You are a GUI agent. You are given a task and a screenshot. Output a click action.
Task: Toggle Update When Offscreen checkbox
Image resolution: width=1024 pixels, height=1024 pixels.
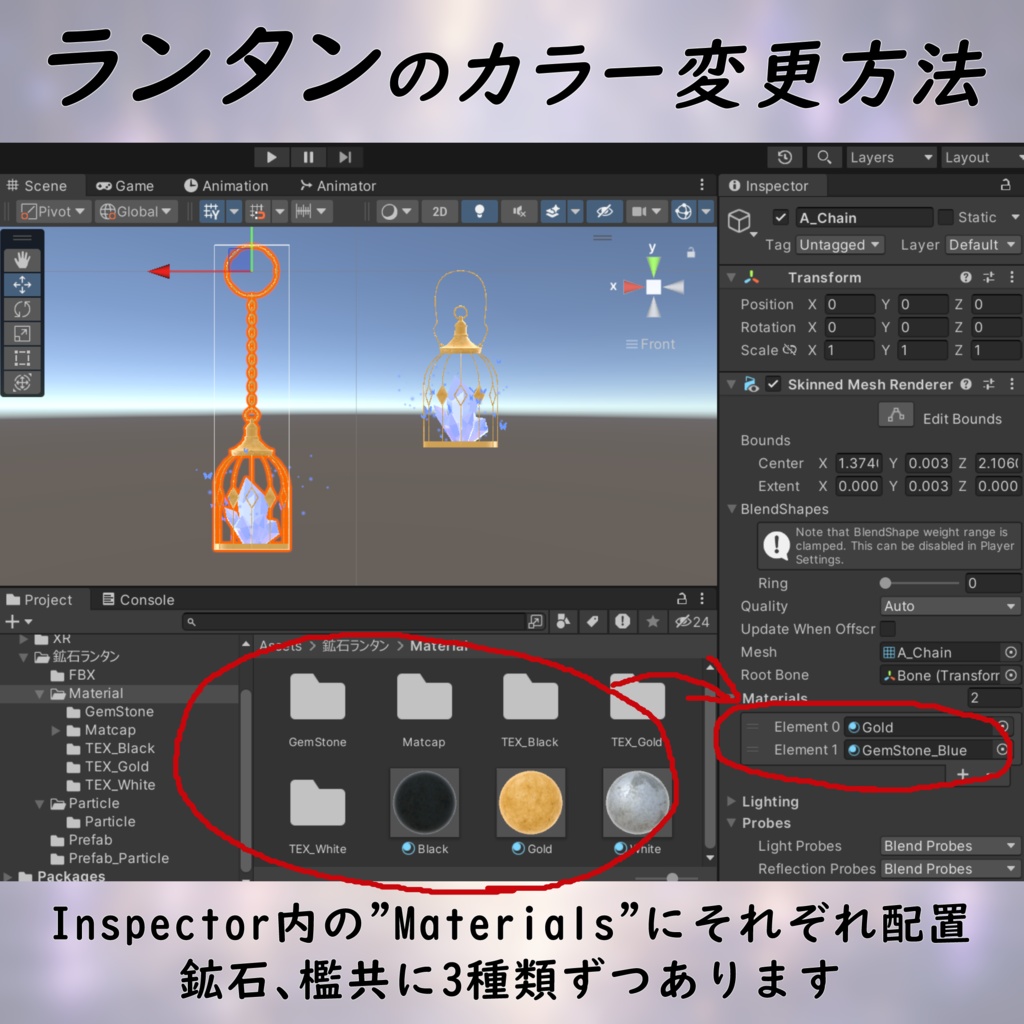[888, 629]
